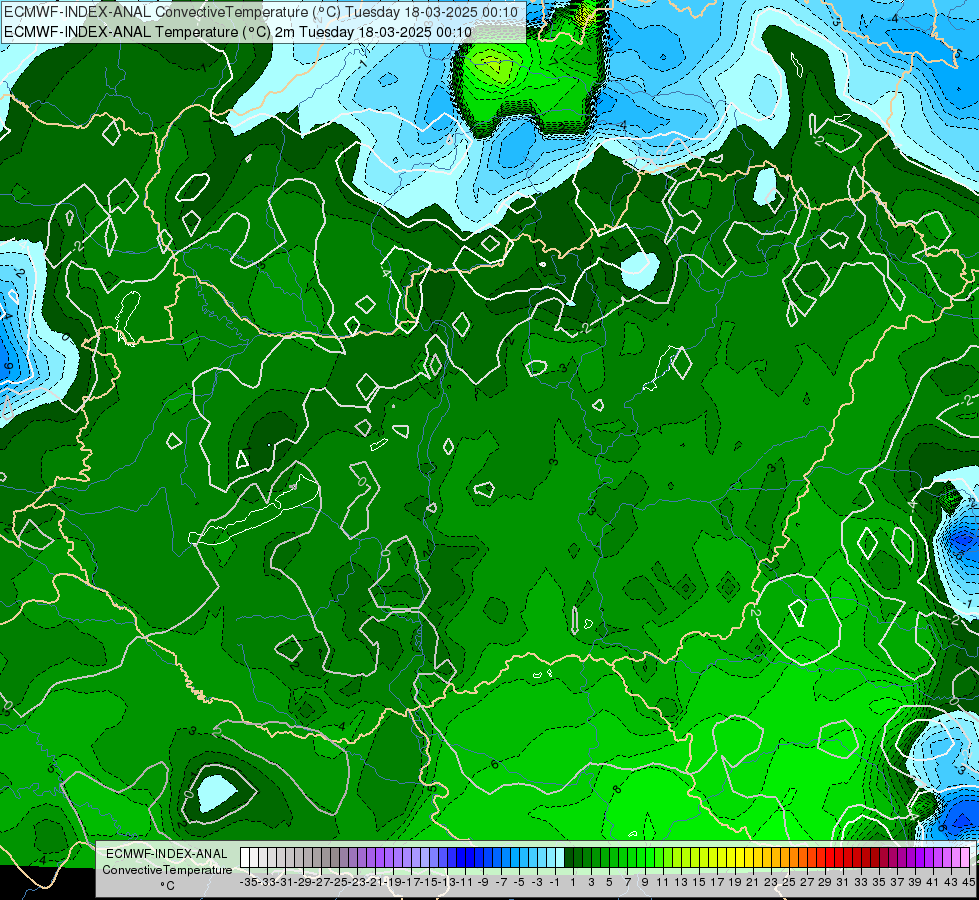
Task: Click the '35' legend scale value
Action: (879, 882)
